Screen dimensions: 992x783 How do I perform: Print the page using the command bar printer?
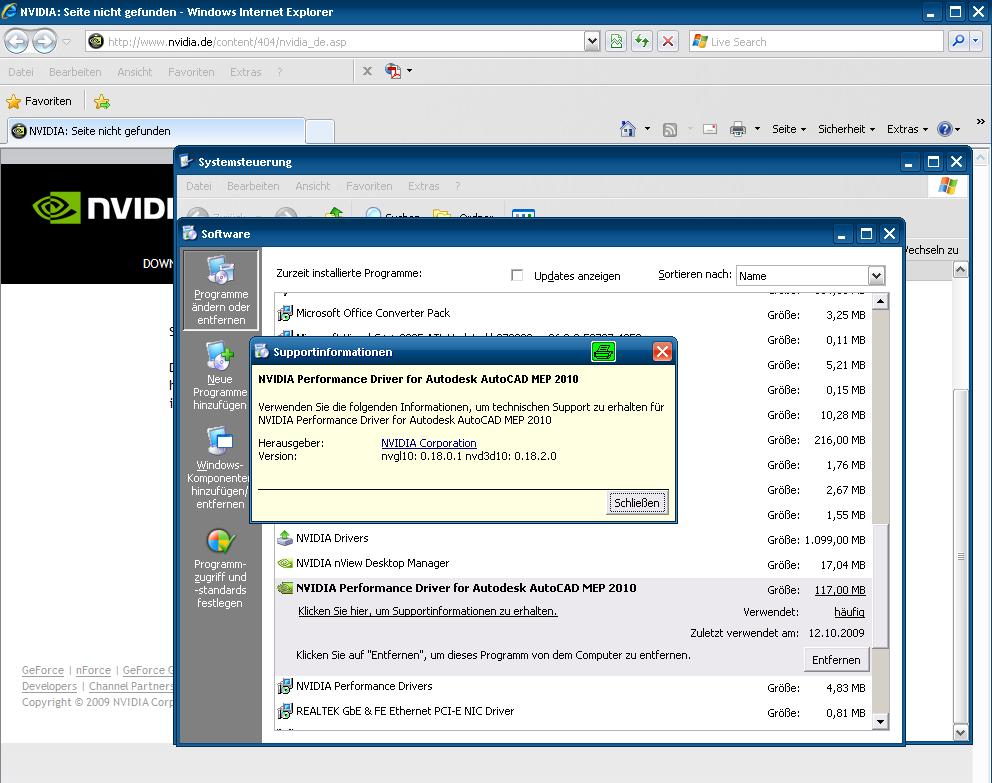[x=738, y=129]
